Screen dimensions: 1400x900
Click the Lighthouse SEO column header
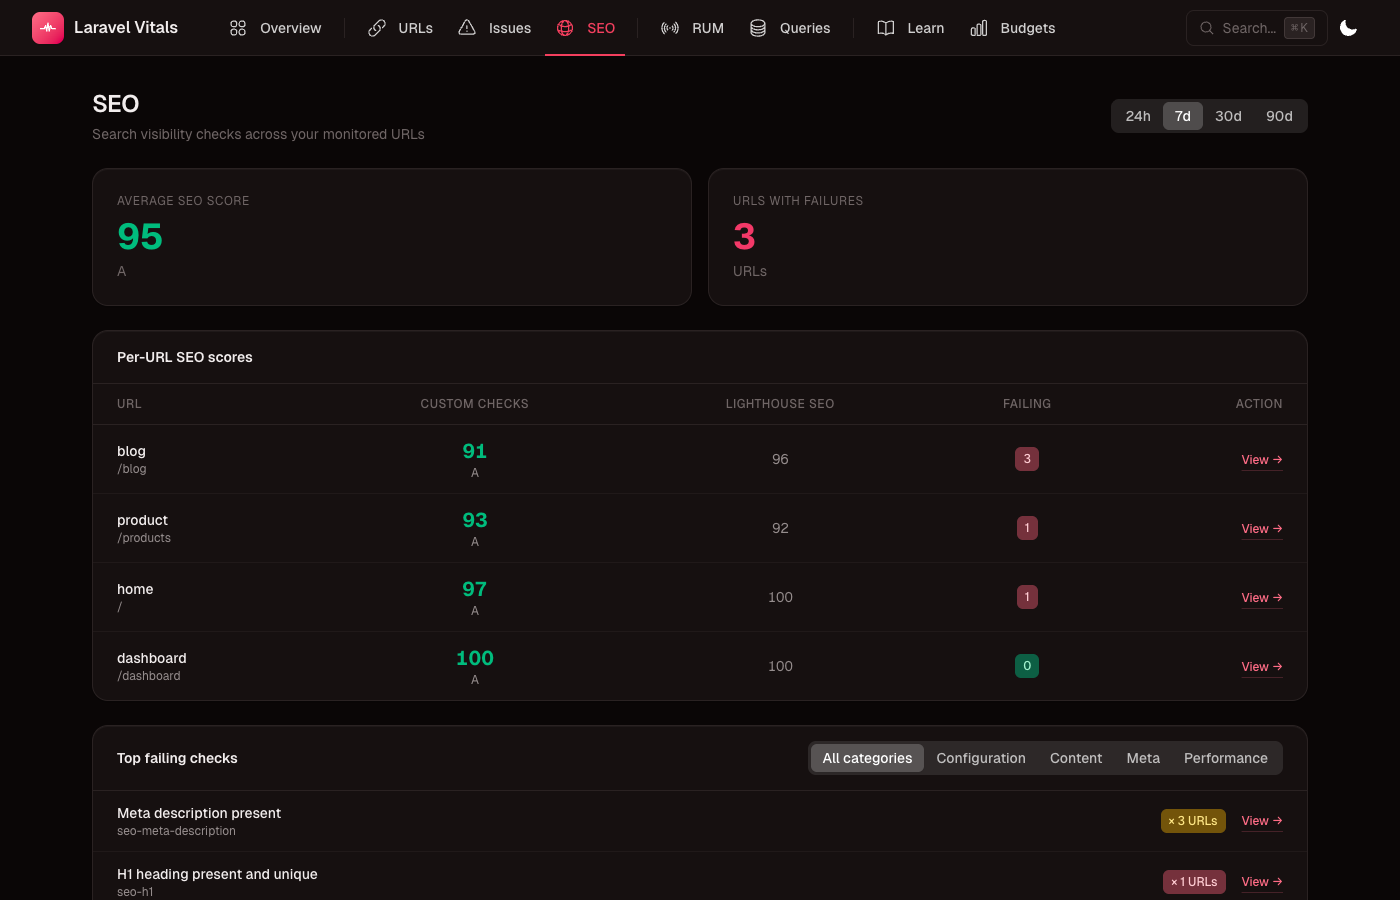point(780,404)
